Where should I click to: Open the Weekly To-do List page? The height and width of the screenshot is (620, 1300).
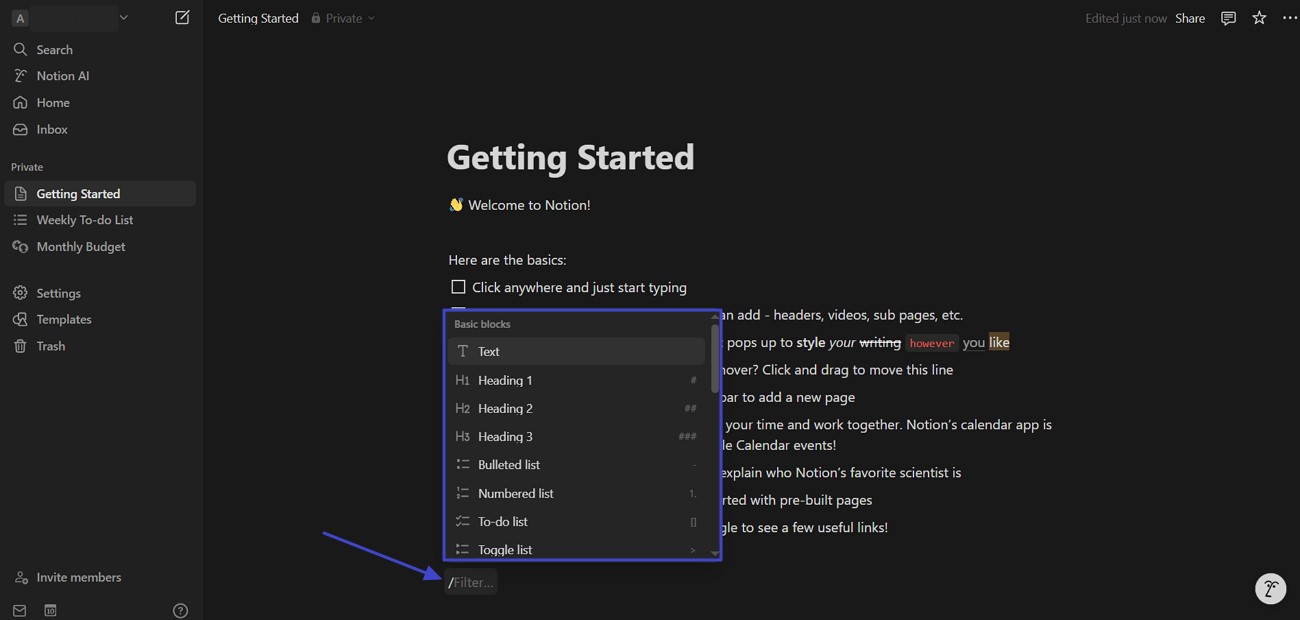click(x=100, y=220)
